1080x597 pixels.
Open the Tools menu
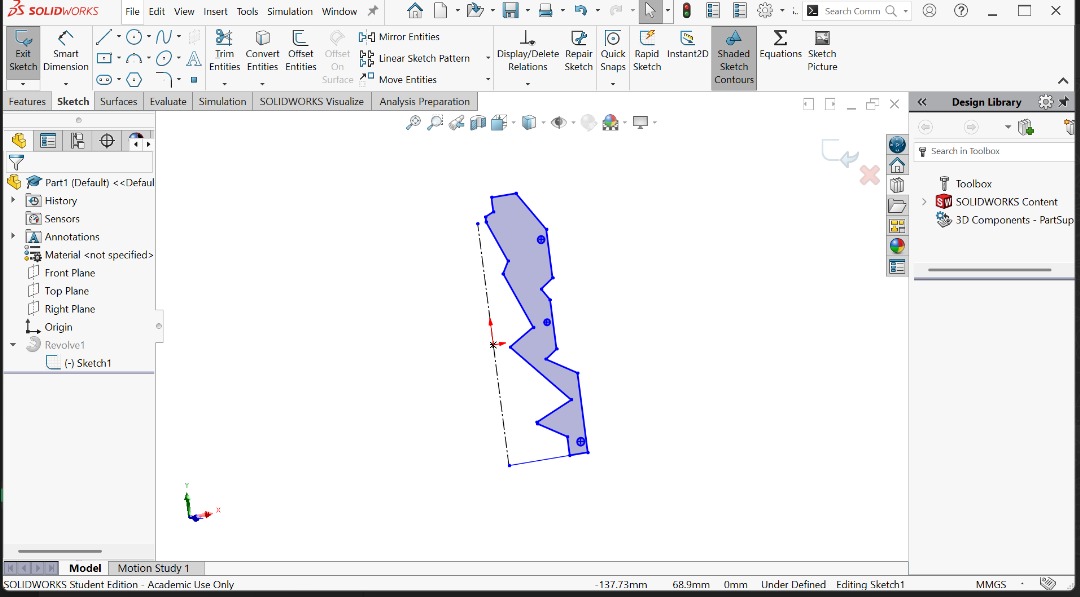(x=247, y=11)
